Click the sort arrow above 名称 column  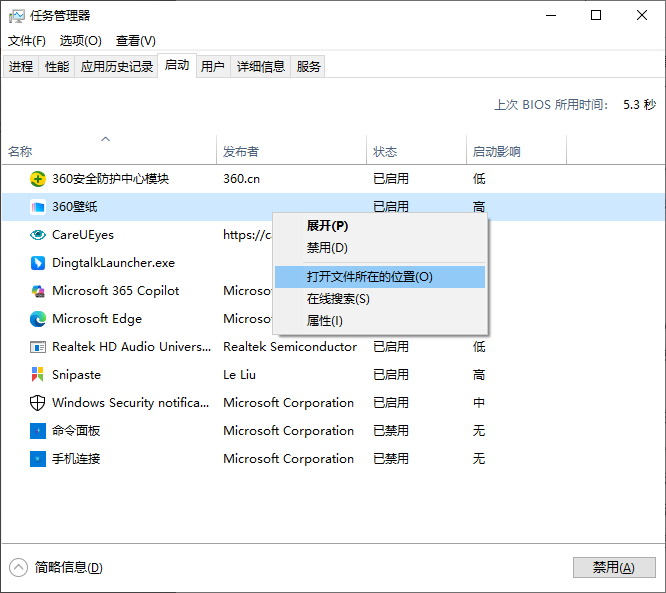(x=106, y=139)
